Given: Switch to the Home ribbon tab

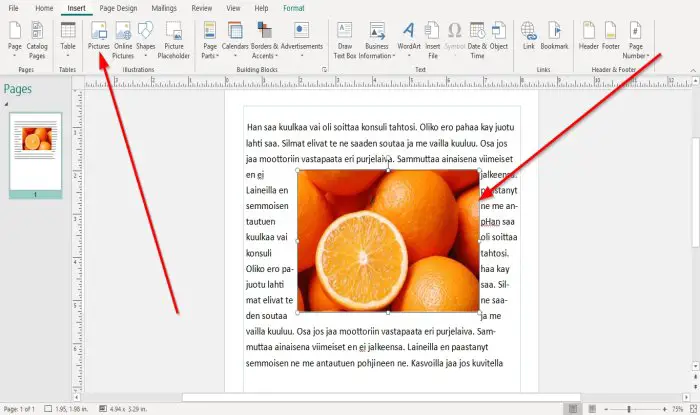Looking at the screenshot, I should click(x=44, y=8).
